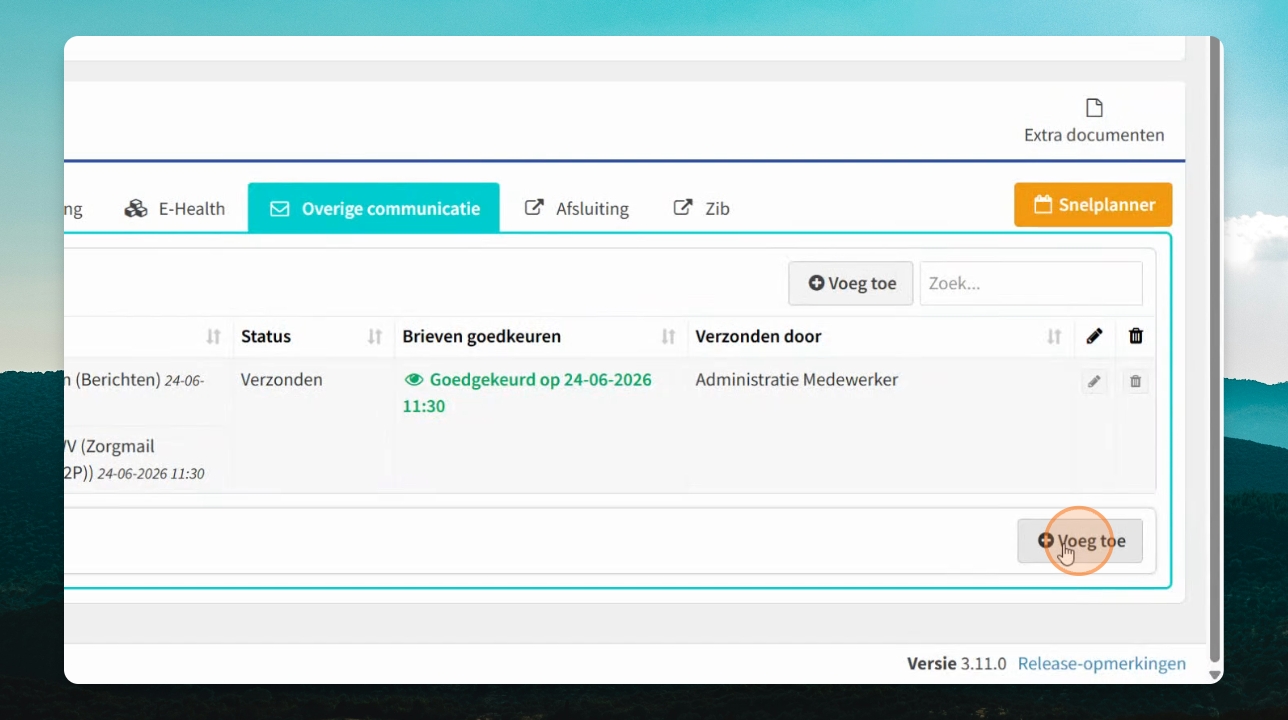Click the trash delete icon in the Administratie Medewerker row
Viewport: 1288px width, 720px height.
point(1135,381)
